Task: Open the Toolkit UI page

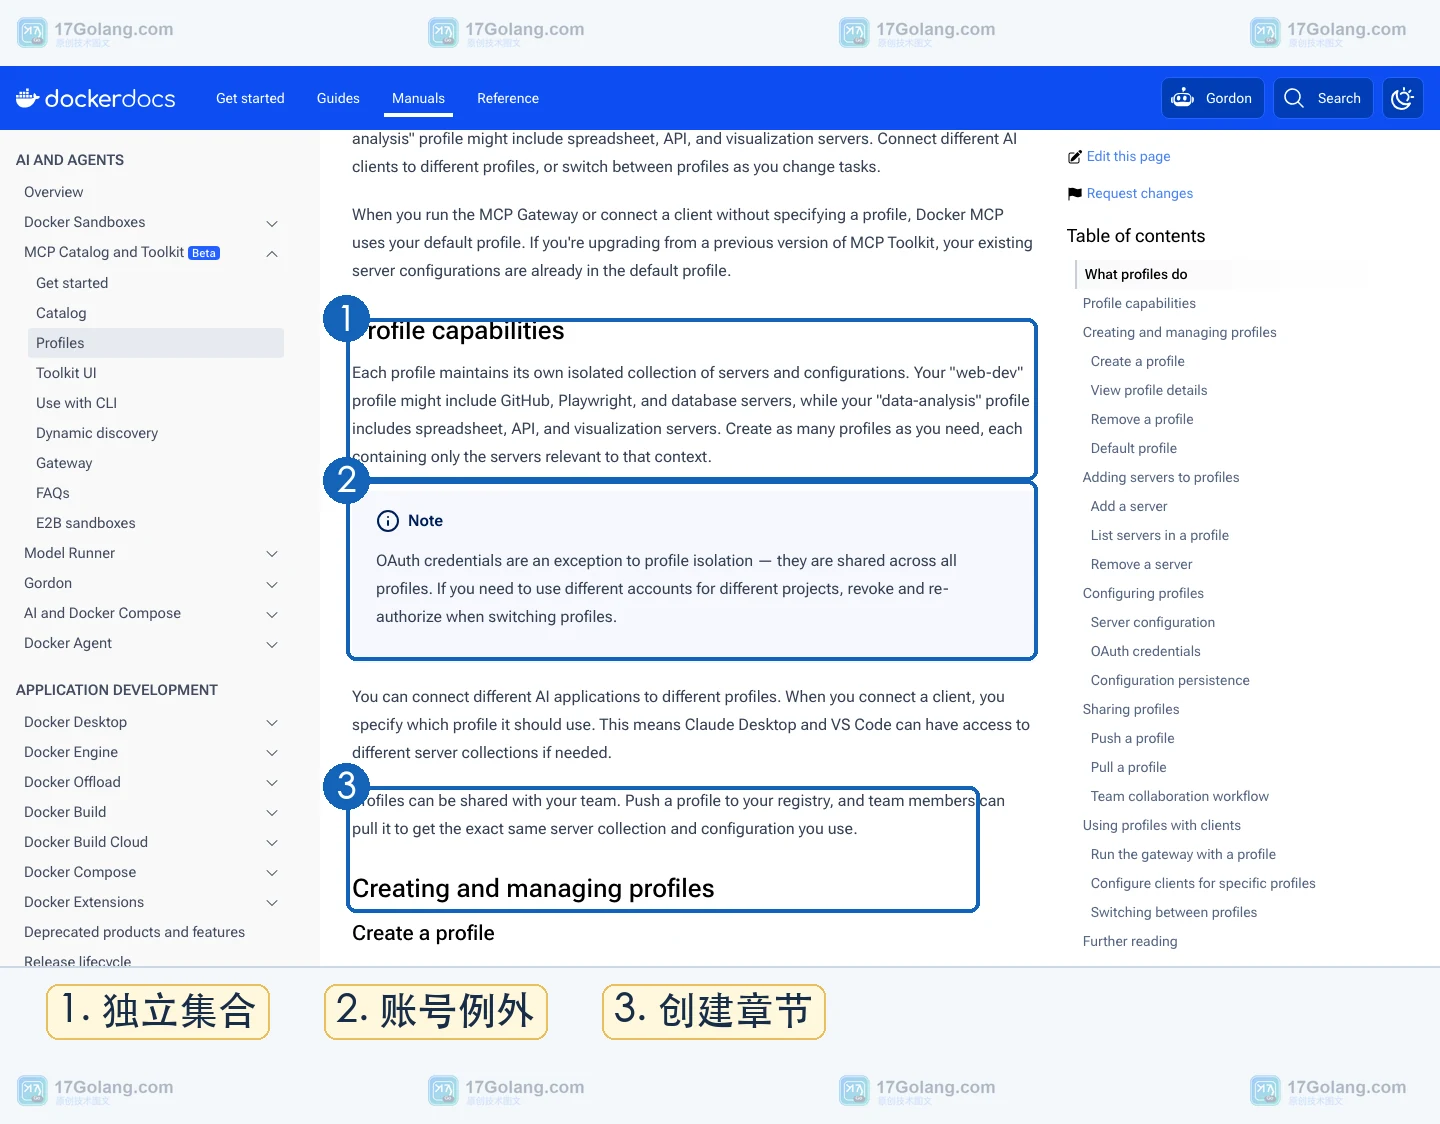Action: click(x=66, y=373)
